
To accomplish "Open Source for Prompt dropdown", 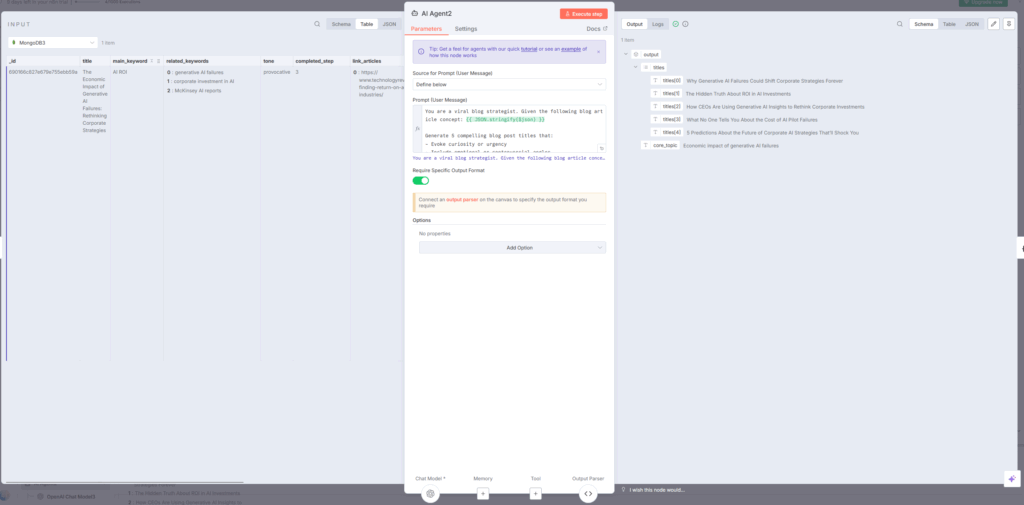I will pos(509,85).
